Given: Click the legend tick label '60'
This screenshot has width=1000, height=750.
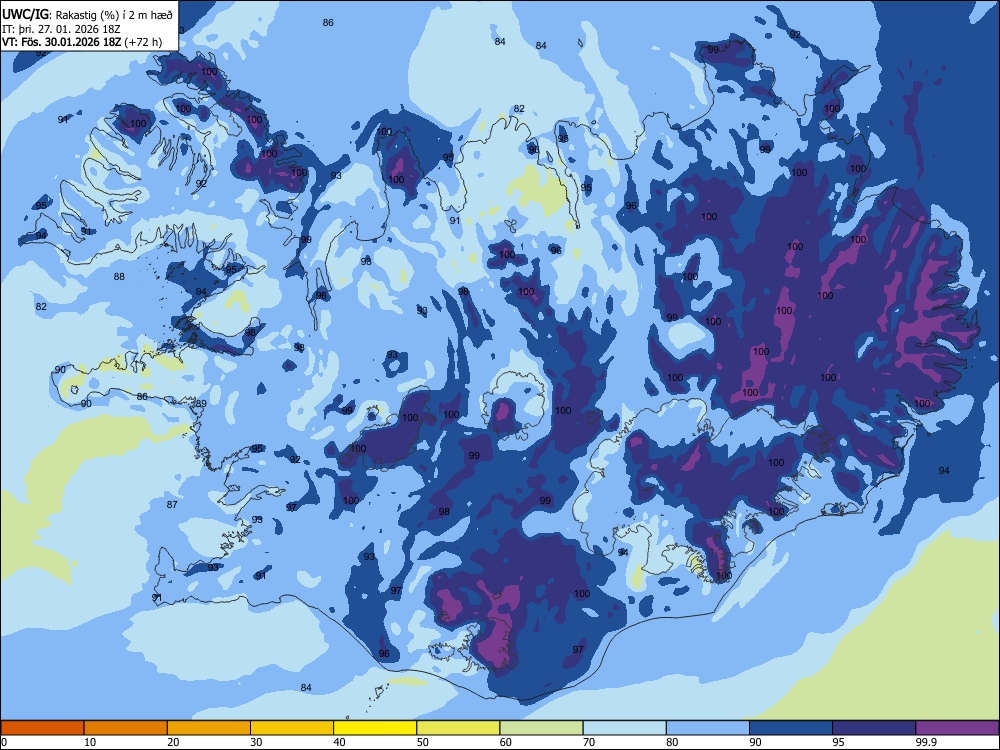Looking at the screenshot, I should click(506, 742).
